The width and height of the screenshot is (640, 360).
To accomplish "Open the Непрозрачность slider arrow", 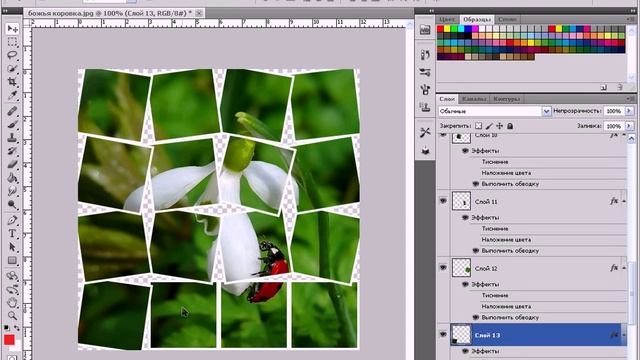I will click(x=629, y=111).
